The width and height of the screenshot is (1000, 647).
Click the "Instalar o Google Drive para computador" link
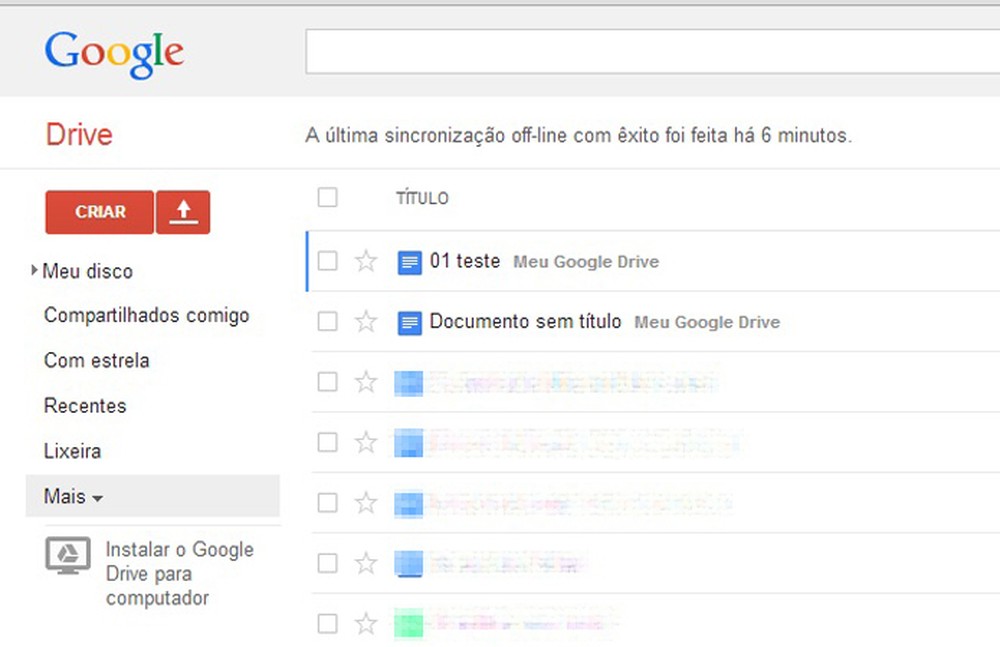tap(178, 573)
